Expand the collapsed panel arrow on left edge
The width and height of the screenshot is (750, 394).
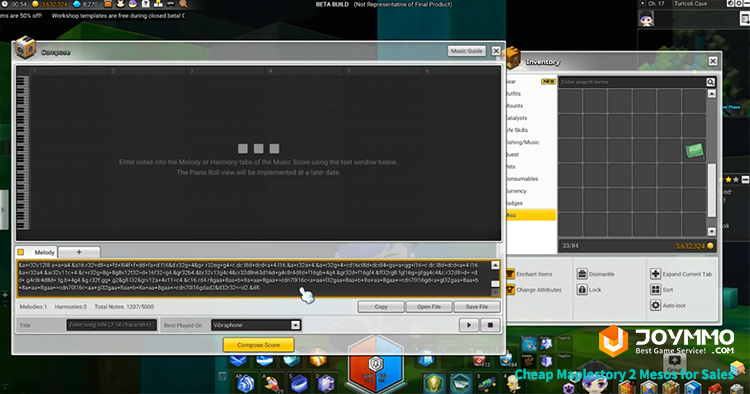click(x=3, y=209)
